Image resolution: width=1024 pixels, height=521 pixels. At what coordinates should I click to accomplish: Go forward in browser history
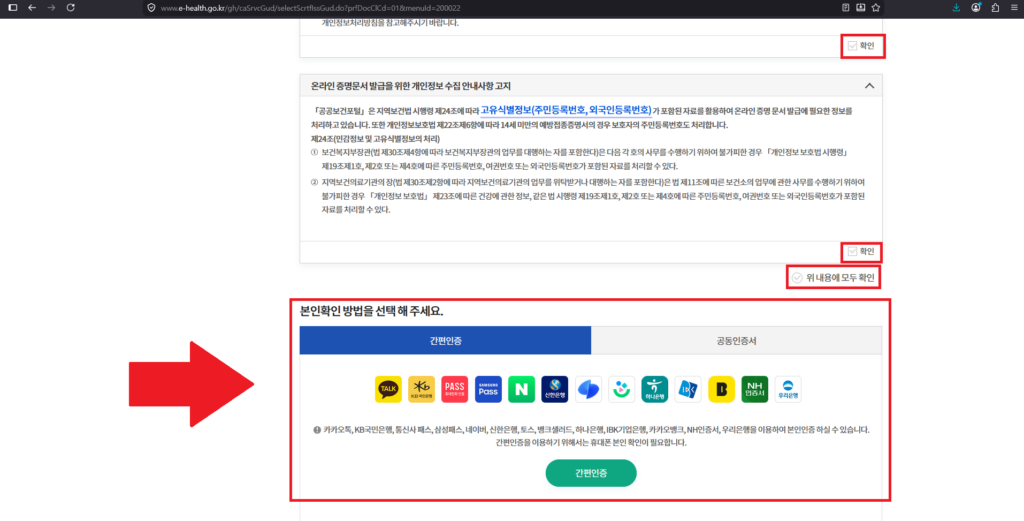point(51,8)
